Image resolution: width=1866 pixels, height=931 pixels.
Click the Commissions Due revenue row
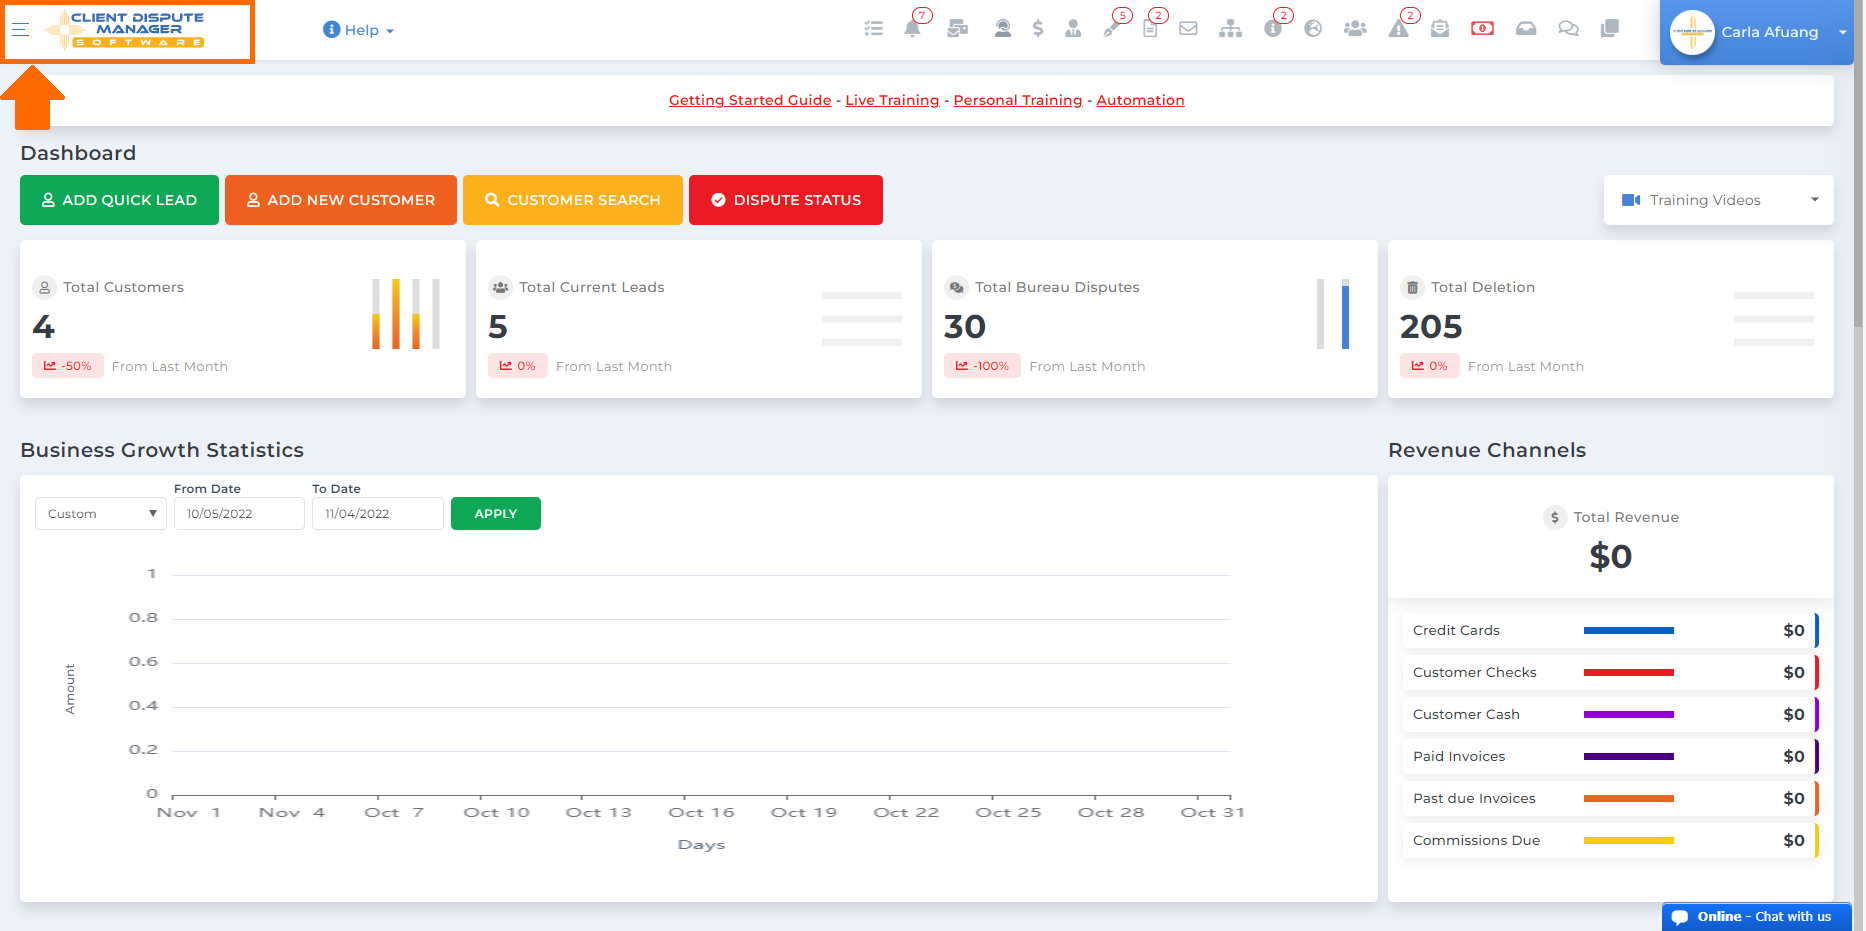pos(1610,841)
